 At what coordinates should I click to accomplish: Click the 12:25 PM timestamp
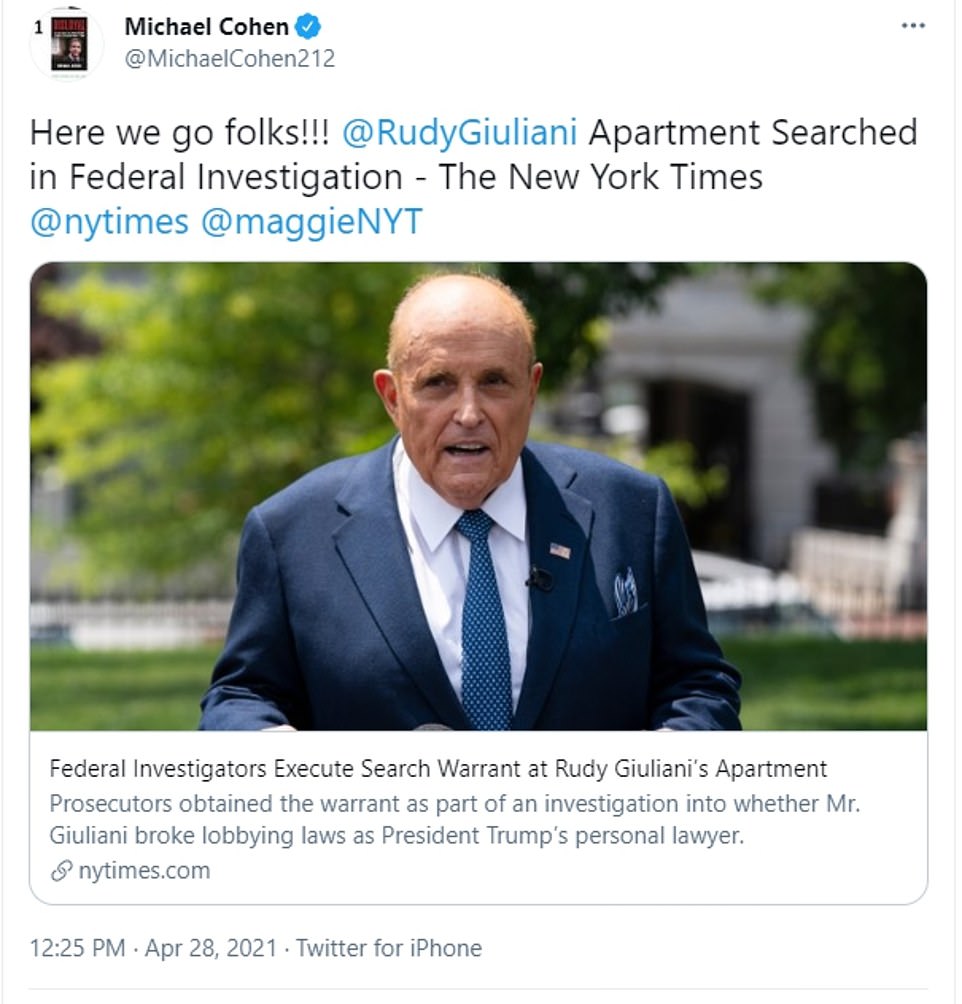coord(78,948)
